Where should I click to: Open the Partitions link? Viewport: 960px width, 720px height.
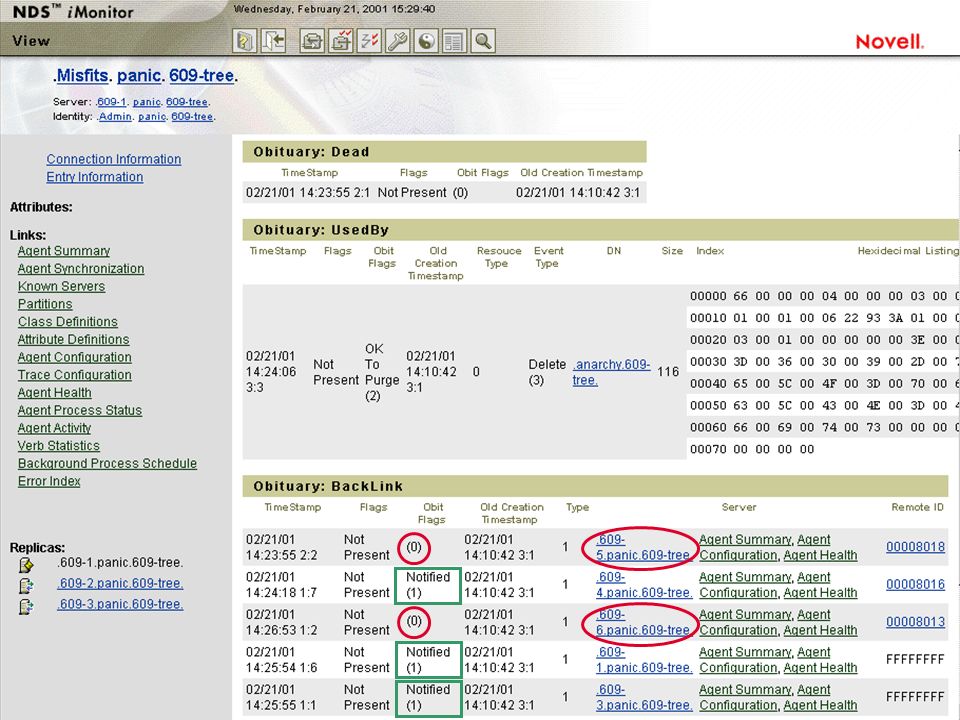click(45, 304)
